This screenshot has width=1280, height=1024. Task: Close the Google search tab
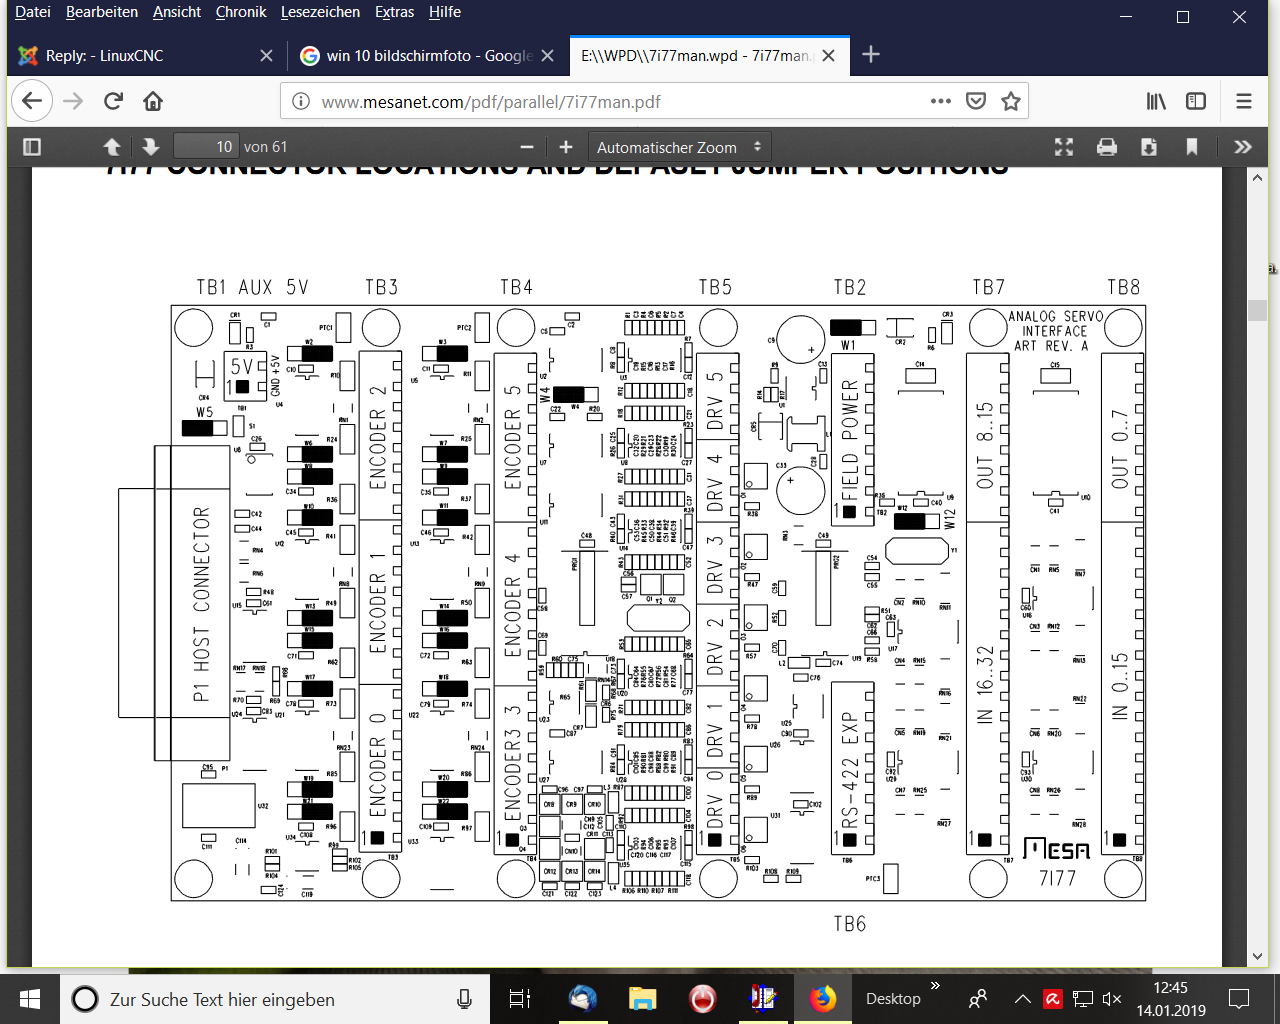[547, 56]
